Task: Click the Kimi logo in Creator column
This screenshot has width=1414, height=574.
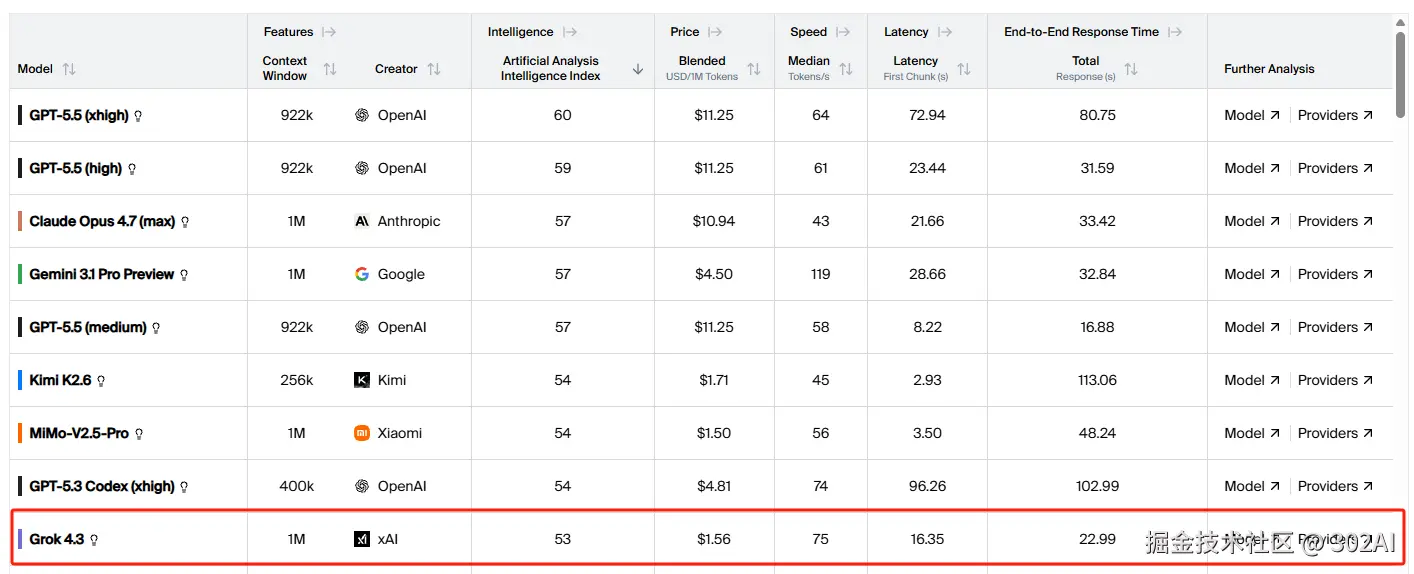Action: pos(362,380)
